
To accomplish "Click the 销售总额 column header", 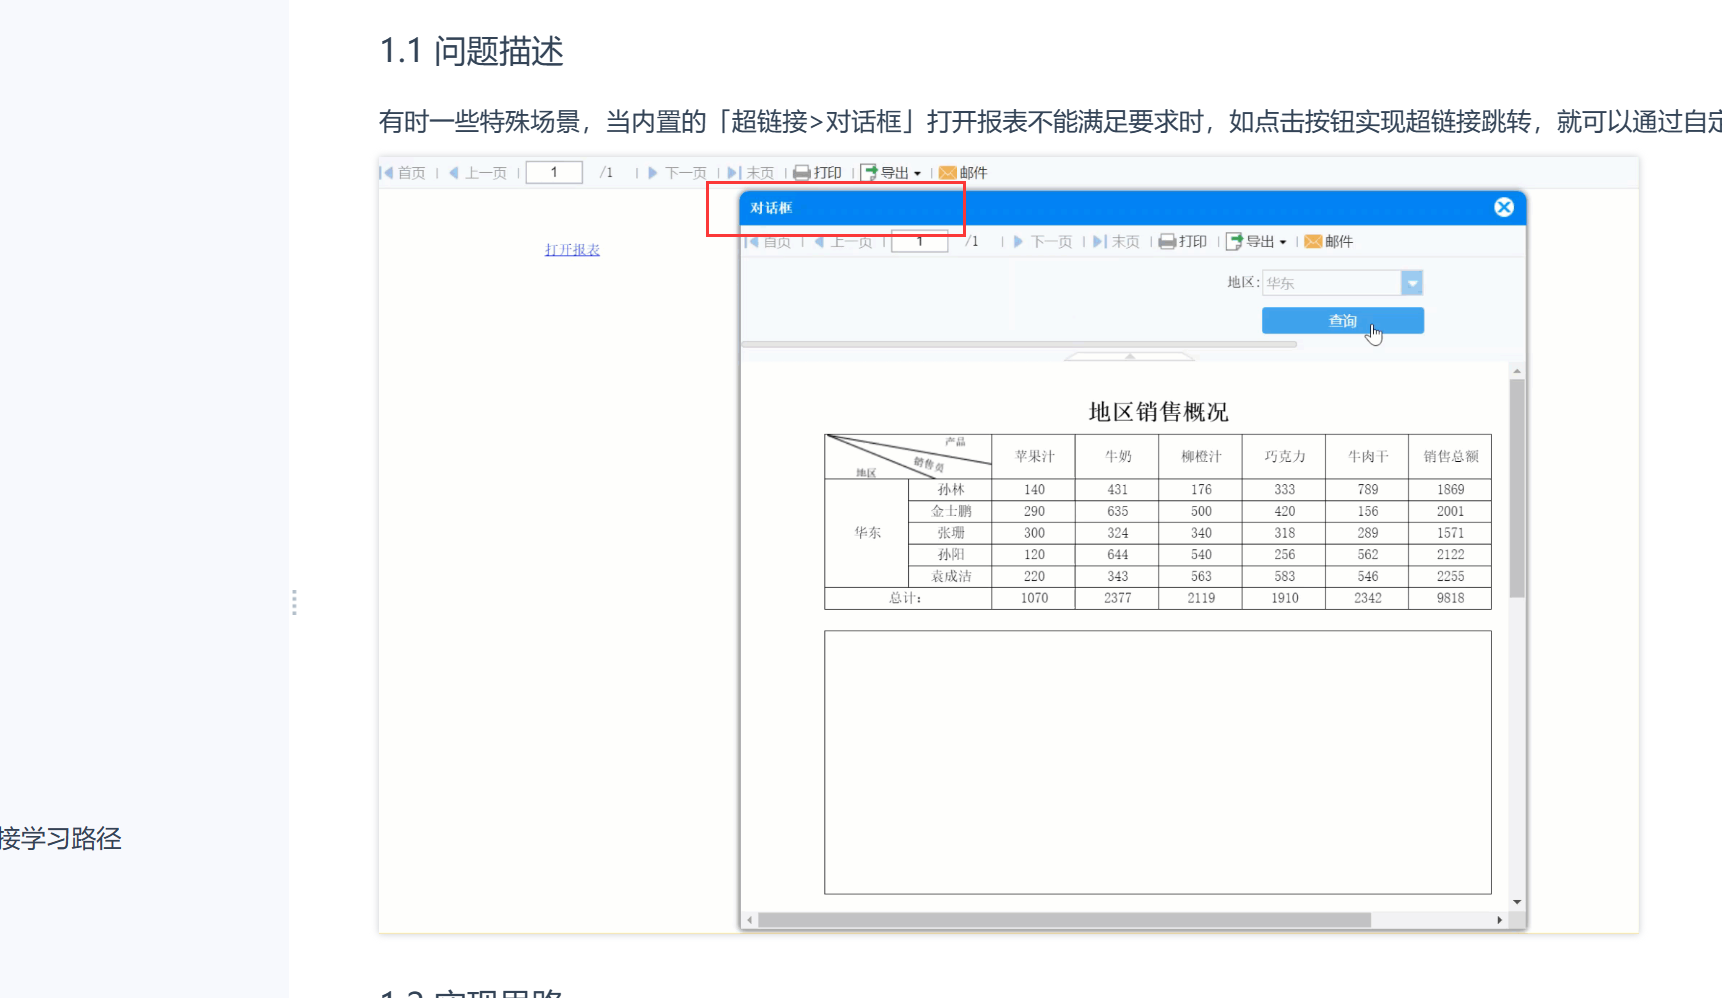I will [x=1451, y=457].
